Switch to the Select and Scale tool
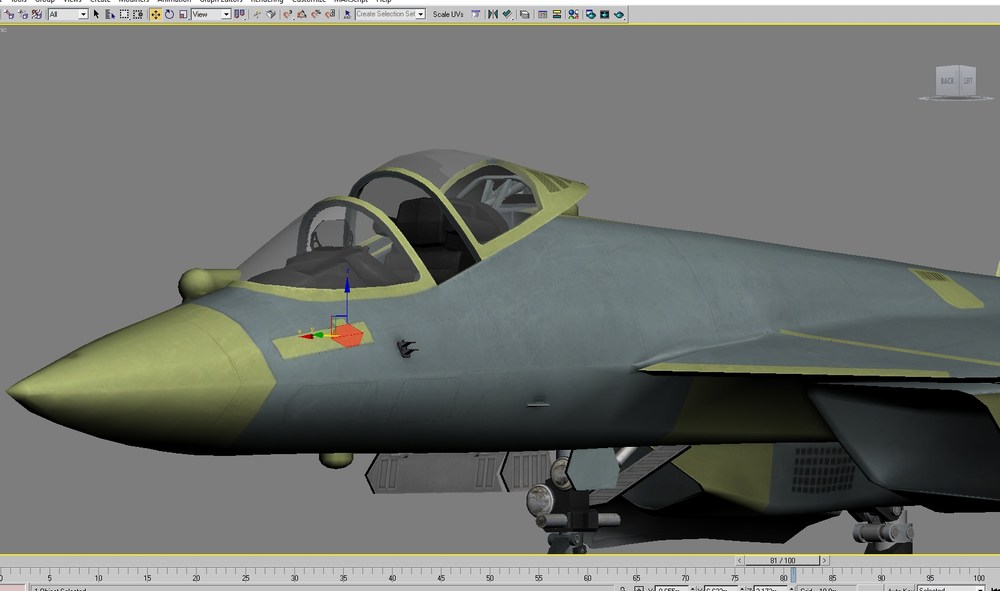Screen dimensions: 1000x591 coord(183,14)
